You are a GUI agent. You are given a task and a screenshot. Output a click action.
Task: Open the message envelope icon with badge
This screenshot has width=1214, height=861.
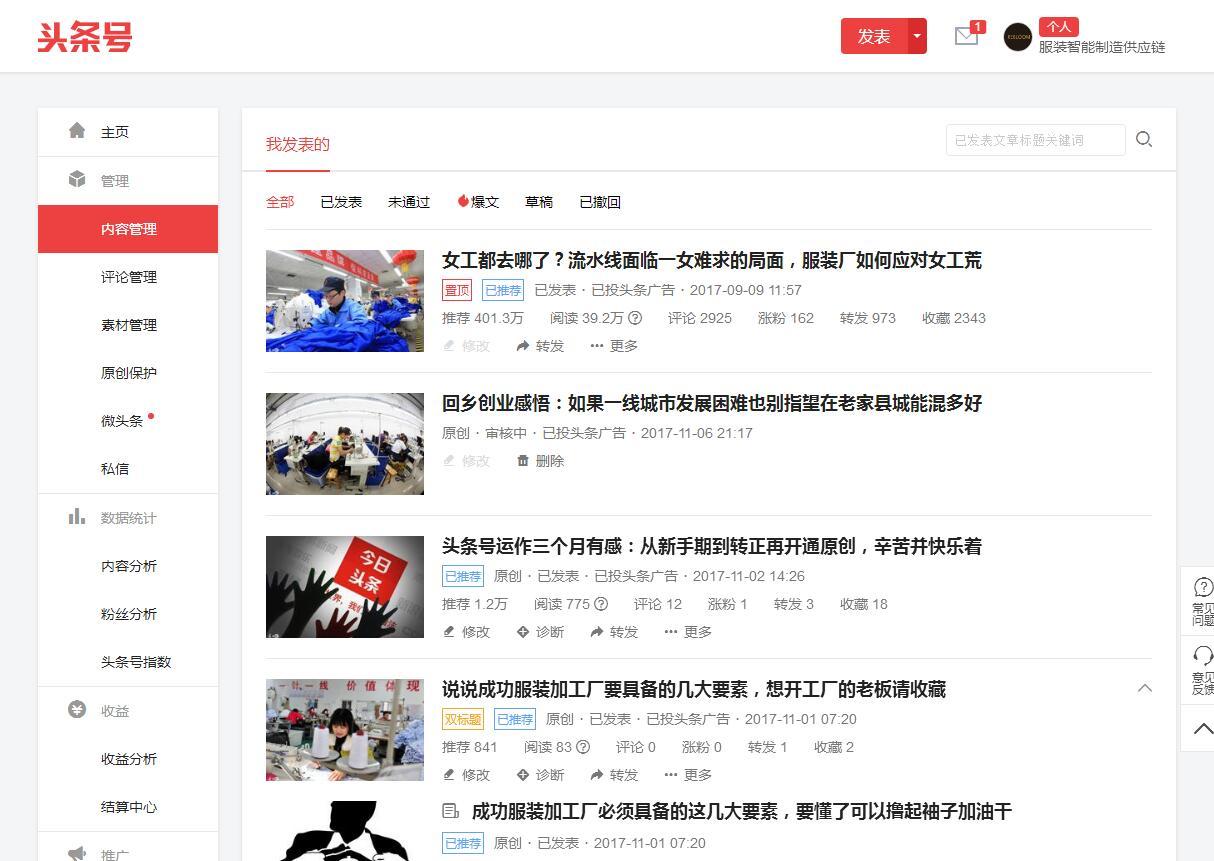coord(966,36)
